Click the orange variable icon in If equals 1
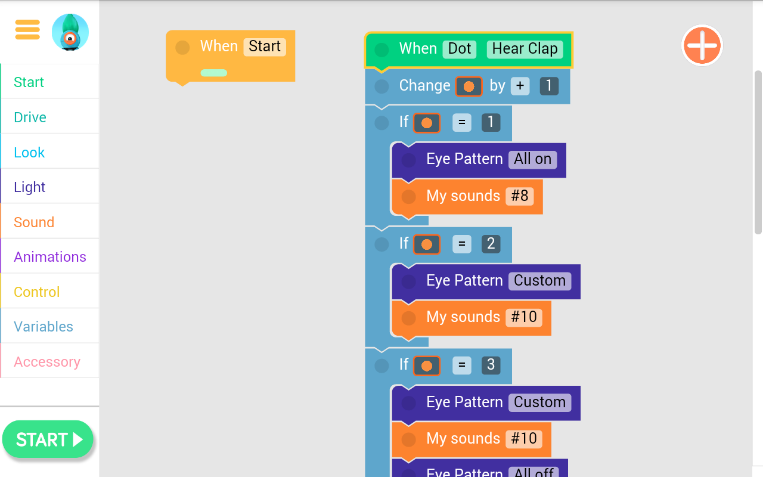 (x=427, y=123)
